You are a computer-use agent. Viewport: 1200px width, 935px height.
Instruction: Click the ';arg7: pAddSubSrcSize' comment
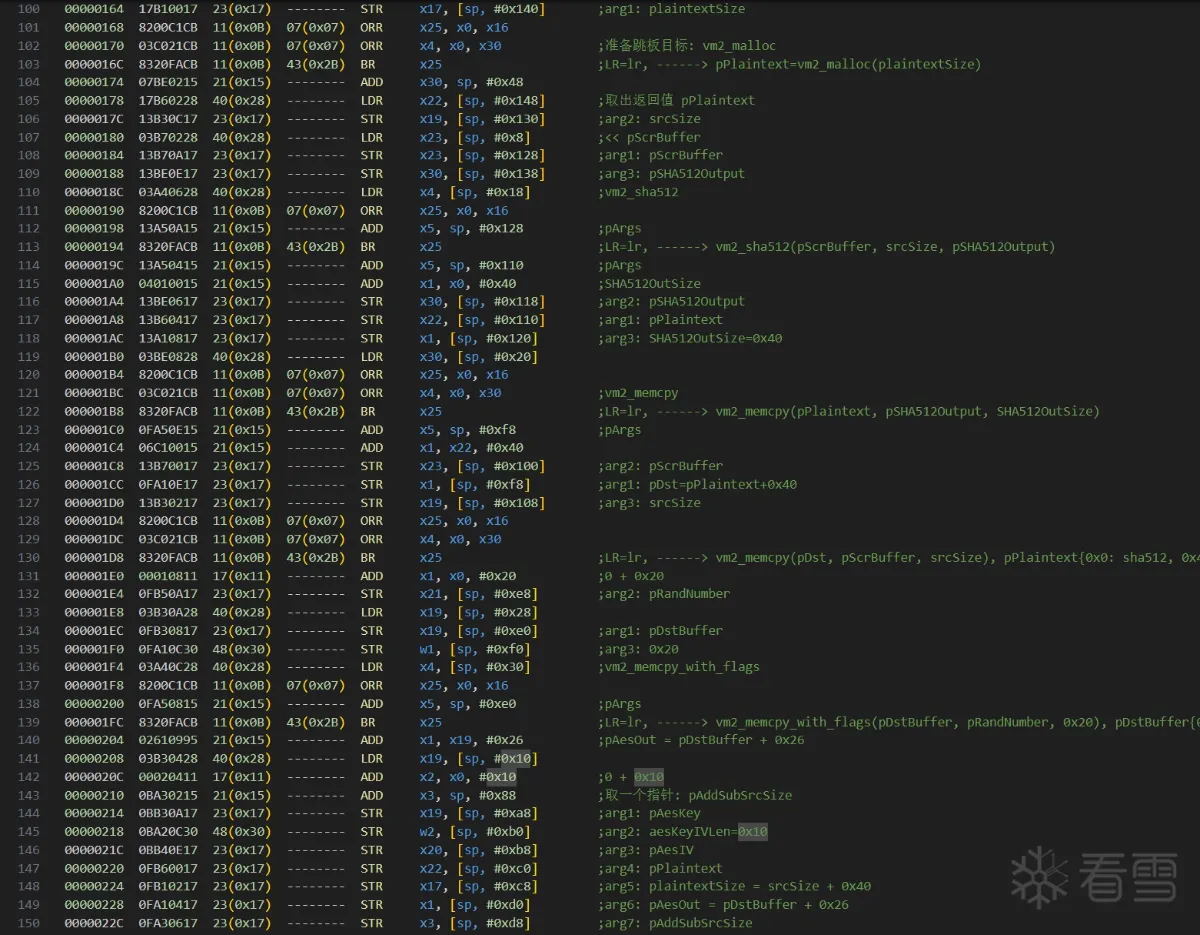(x=675, y=923)
